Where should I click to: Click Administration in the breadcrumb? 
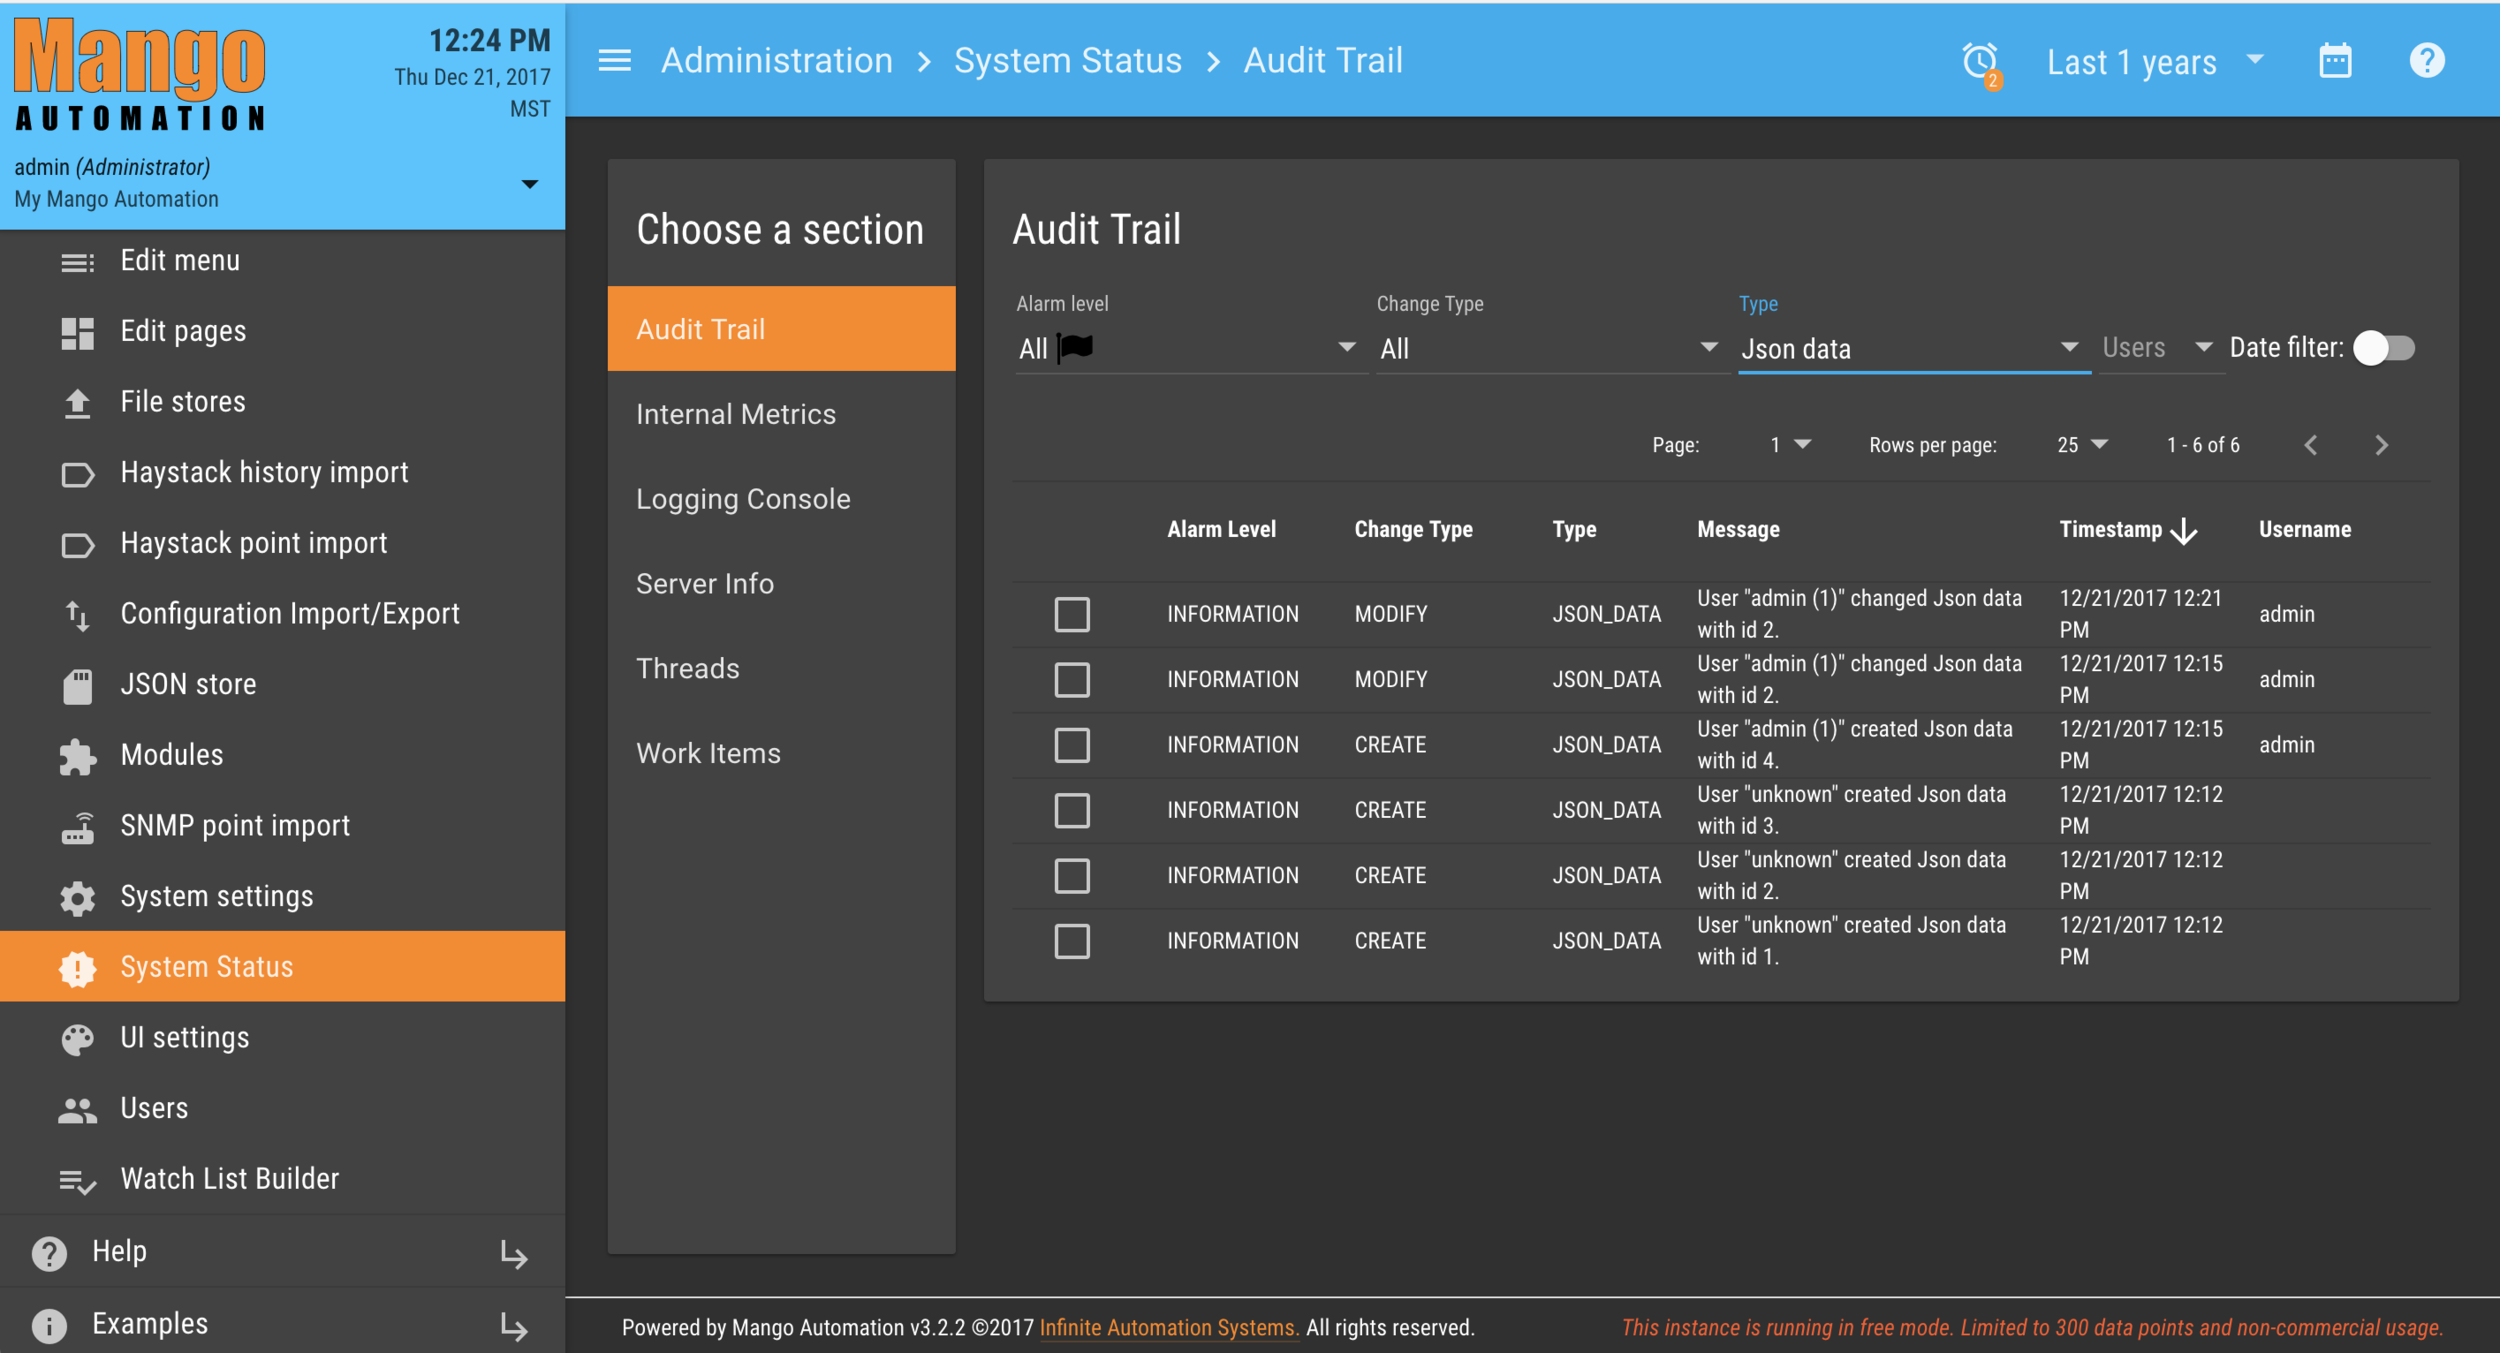coord(776,61)
